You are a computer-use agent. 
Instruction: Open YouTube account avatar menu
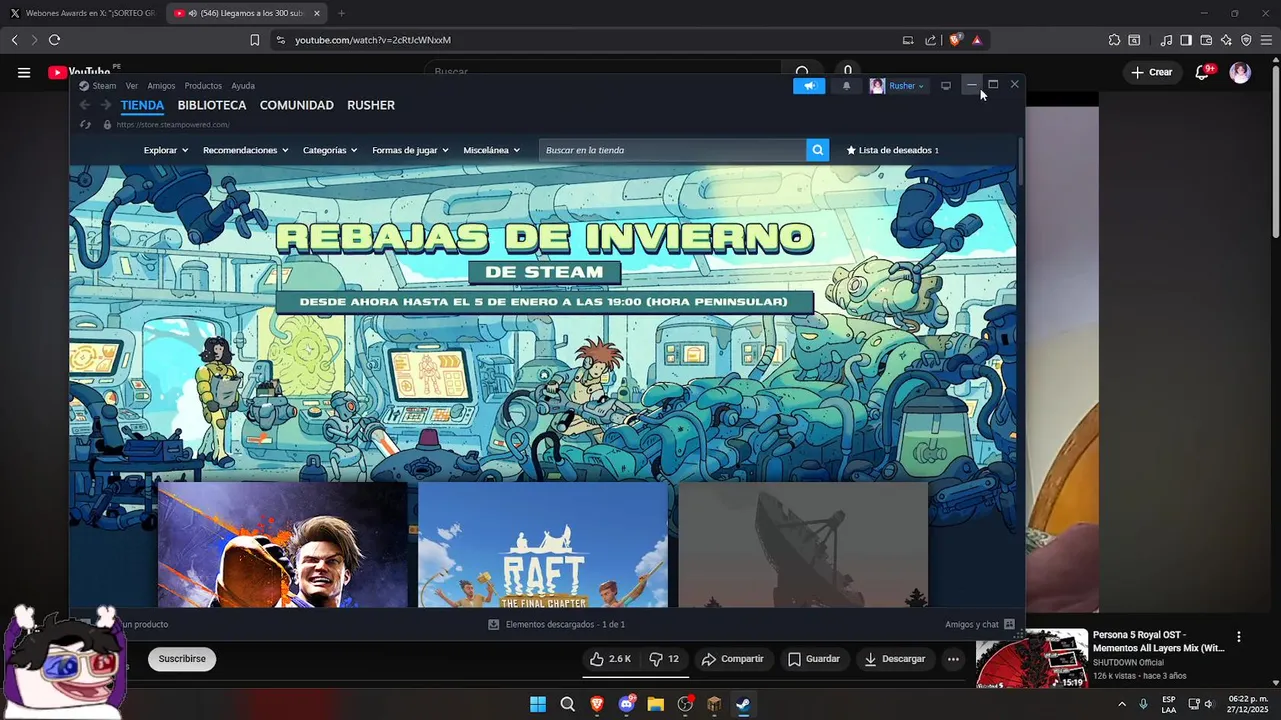point(1240,72)
